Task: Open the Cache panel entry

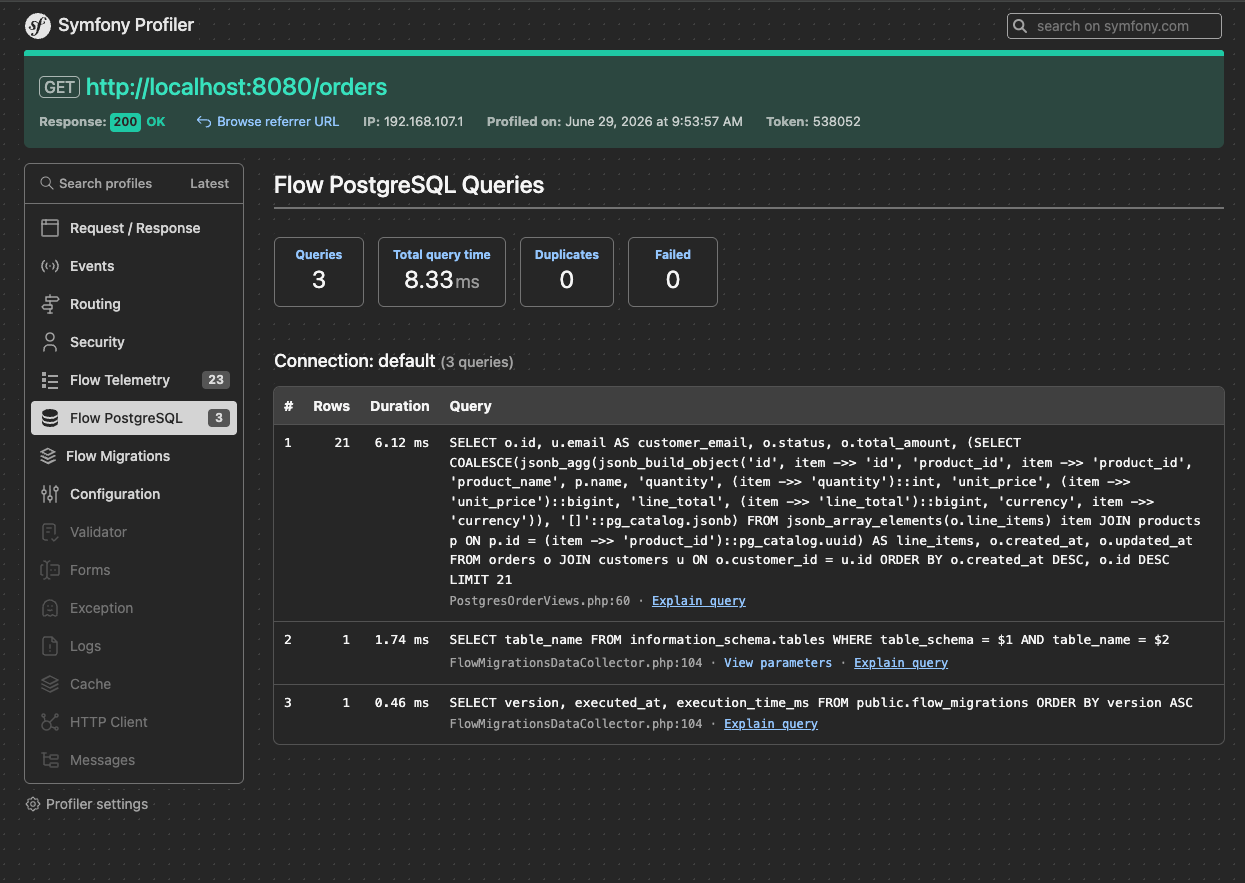Action: pyautogui.click(x=134, y=684)
